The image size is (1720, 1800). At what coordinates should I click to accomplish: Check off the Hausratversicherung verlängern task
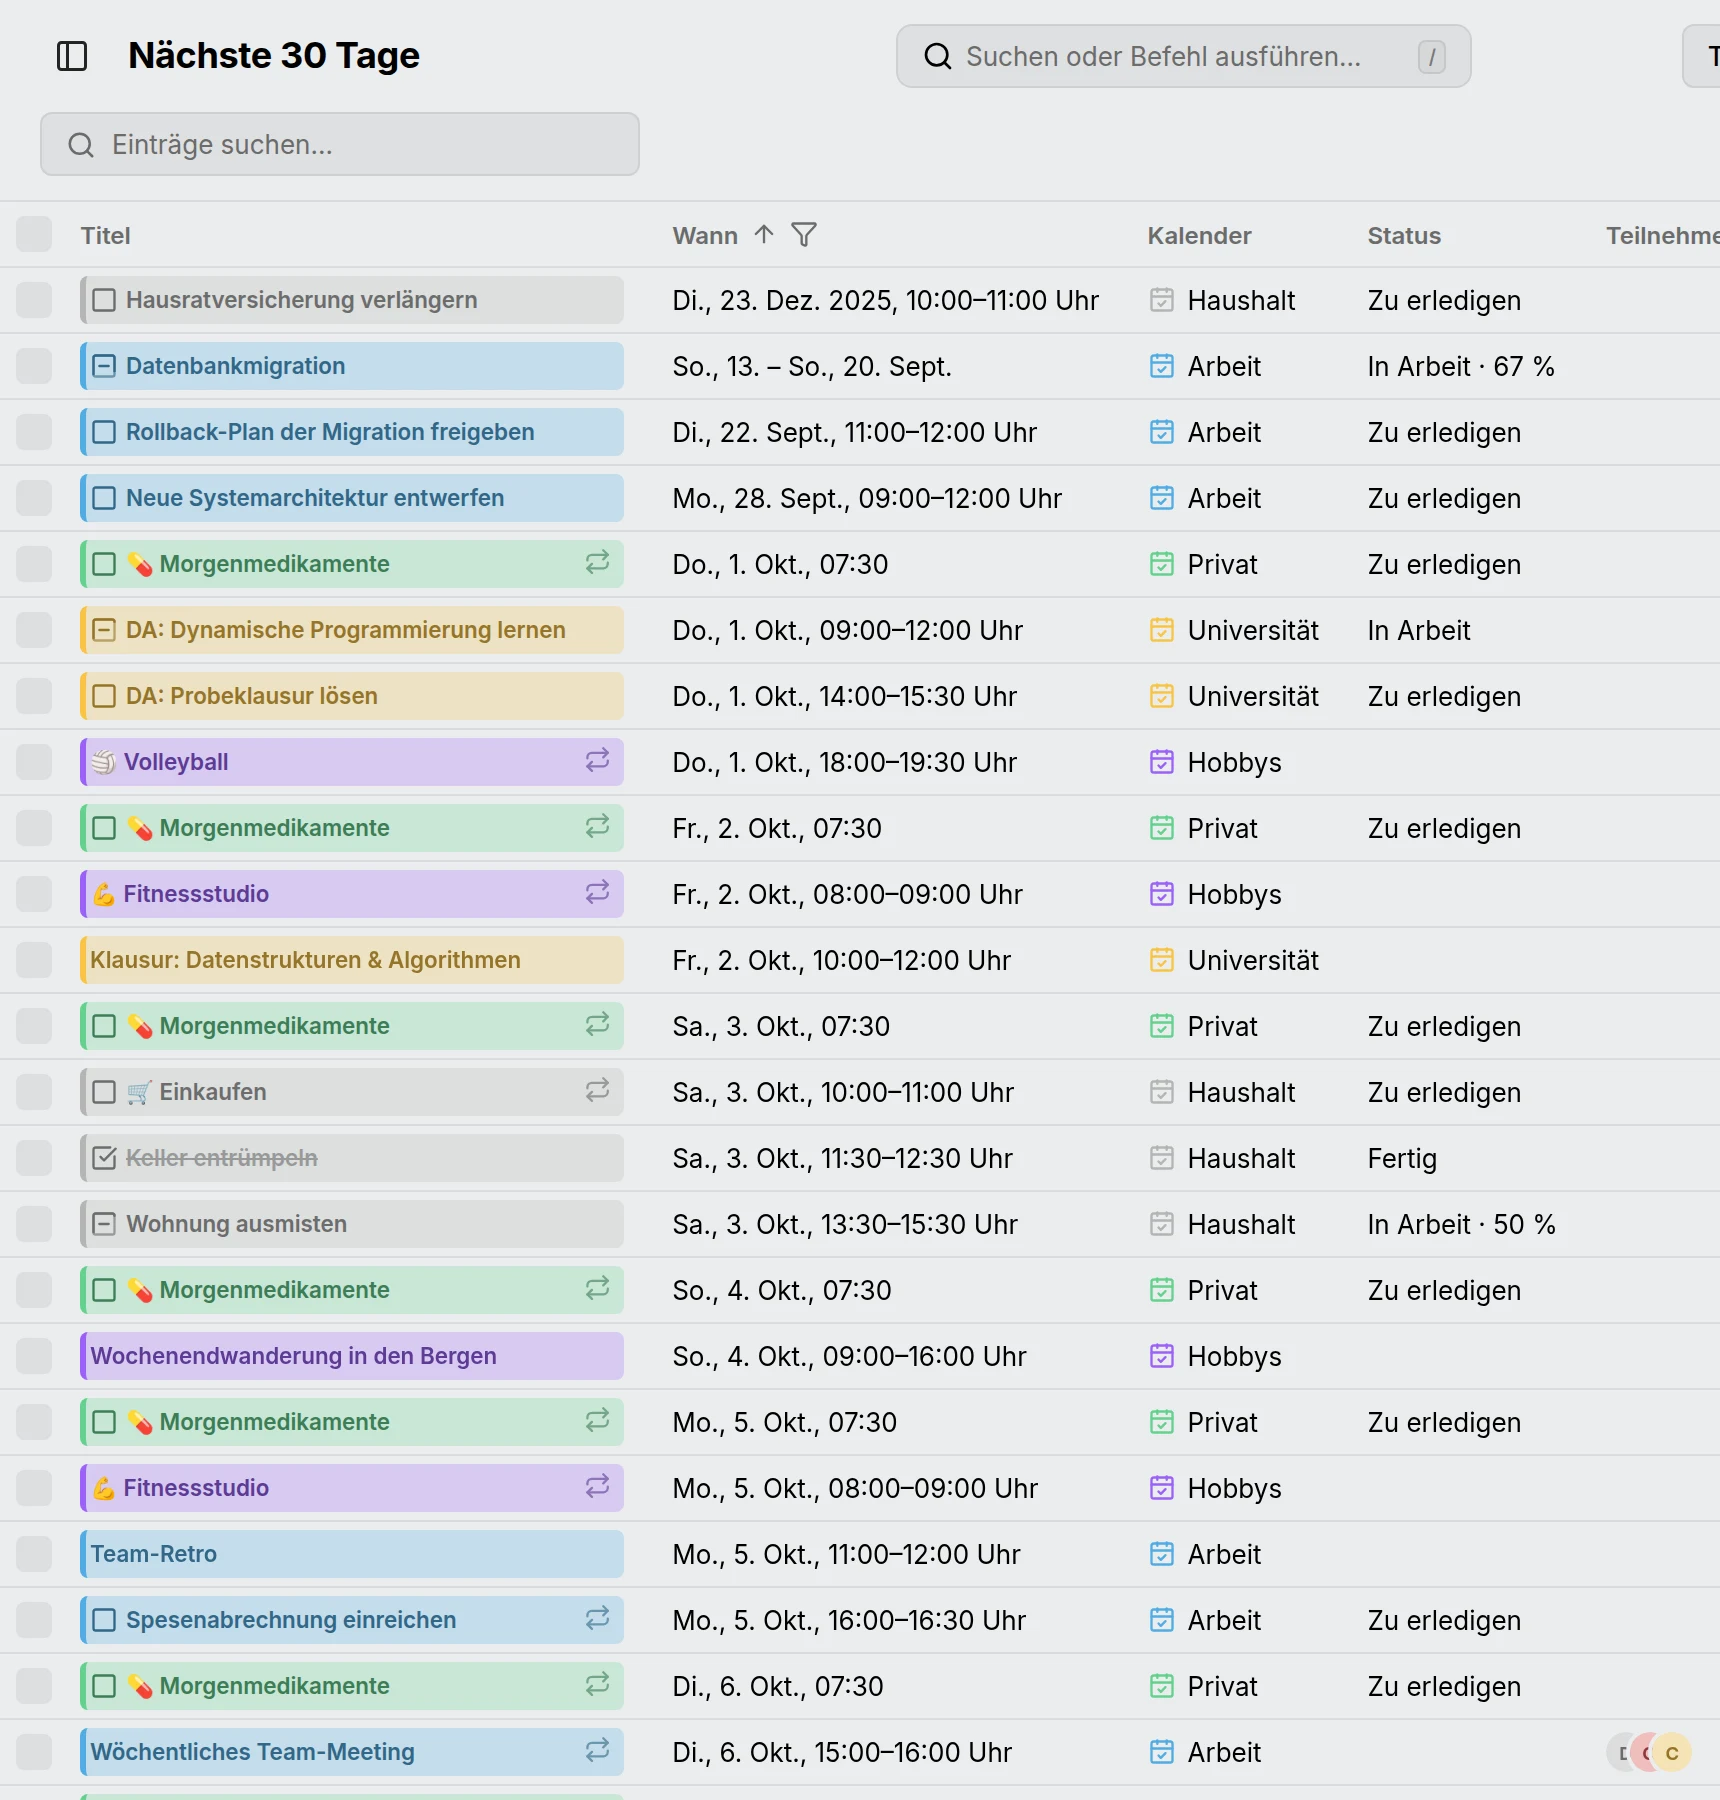(x=104, y=300)
